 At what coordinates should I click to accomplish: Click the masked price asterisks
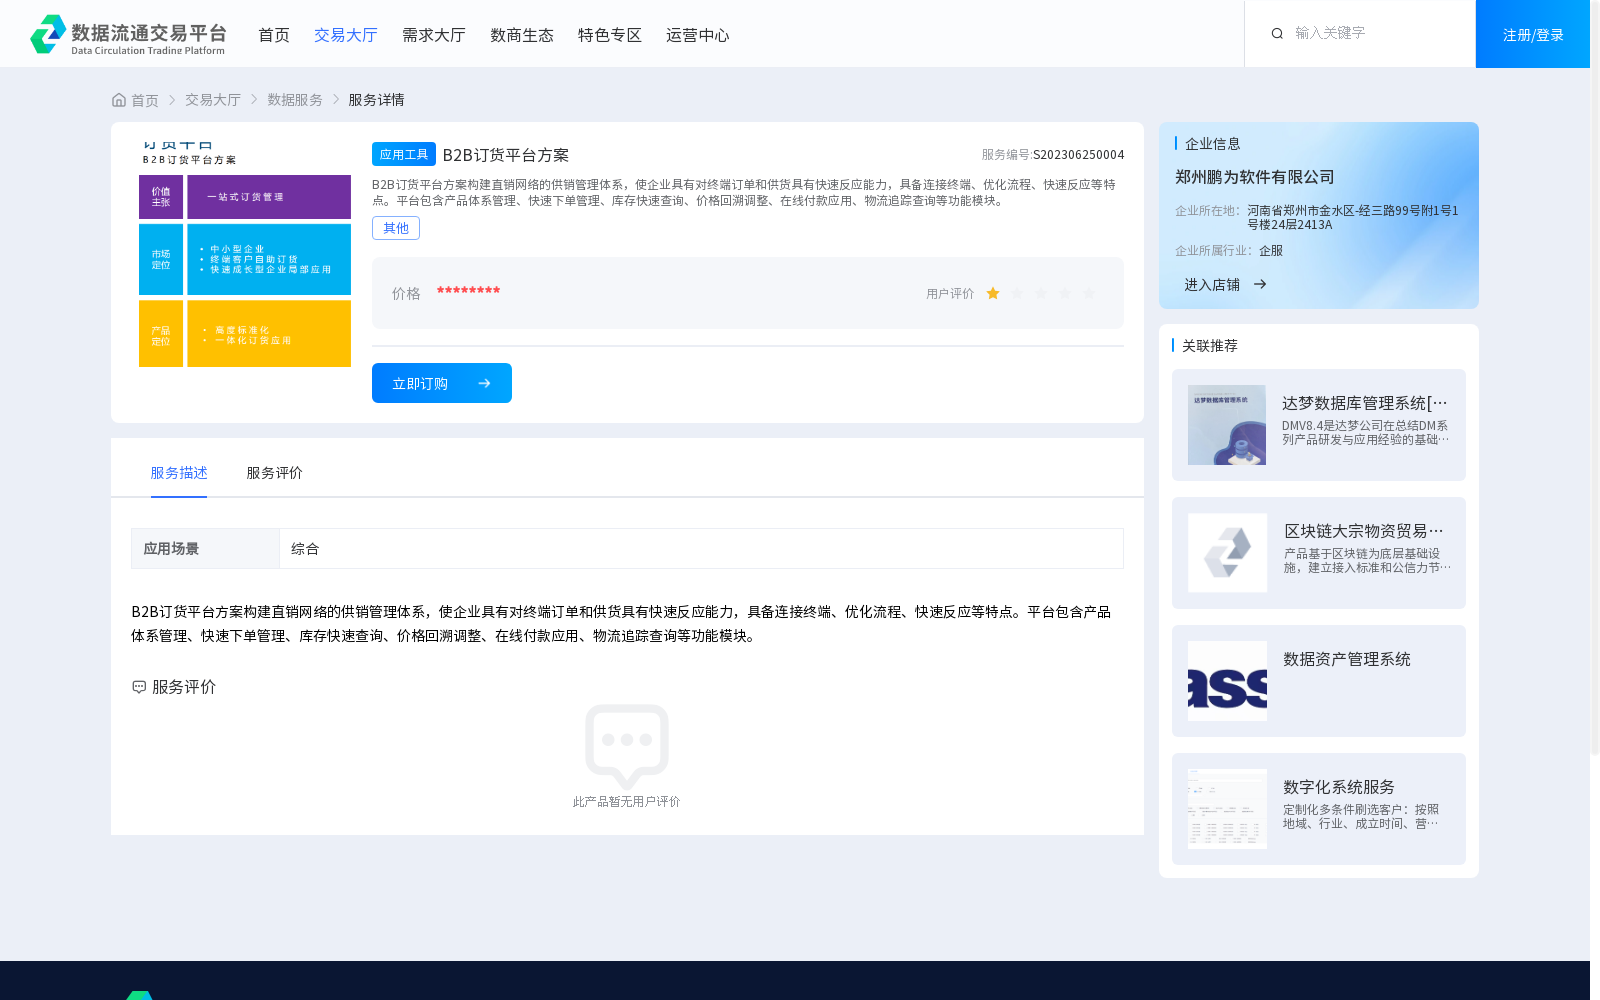point(468,291)
